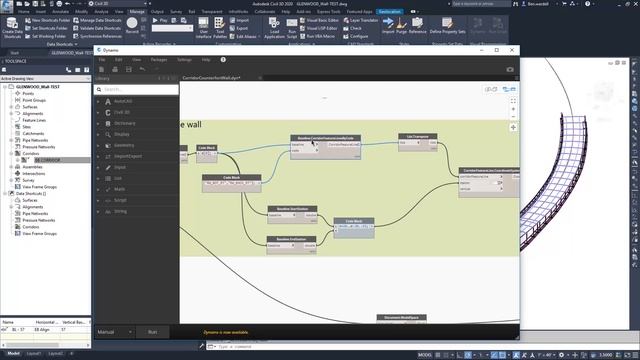This screenshot has height=360, width=640.
Task: Open the action macro name dropdown
Action: click(172, 28)
